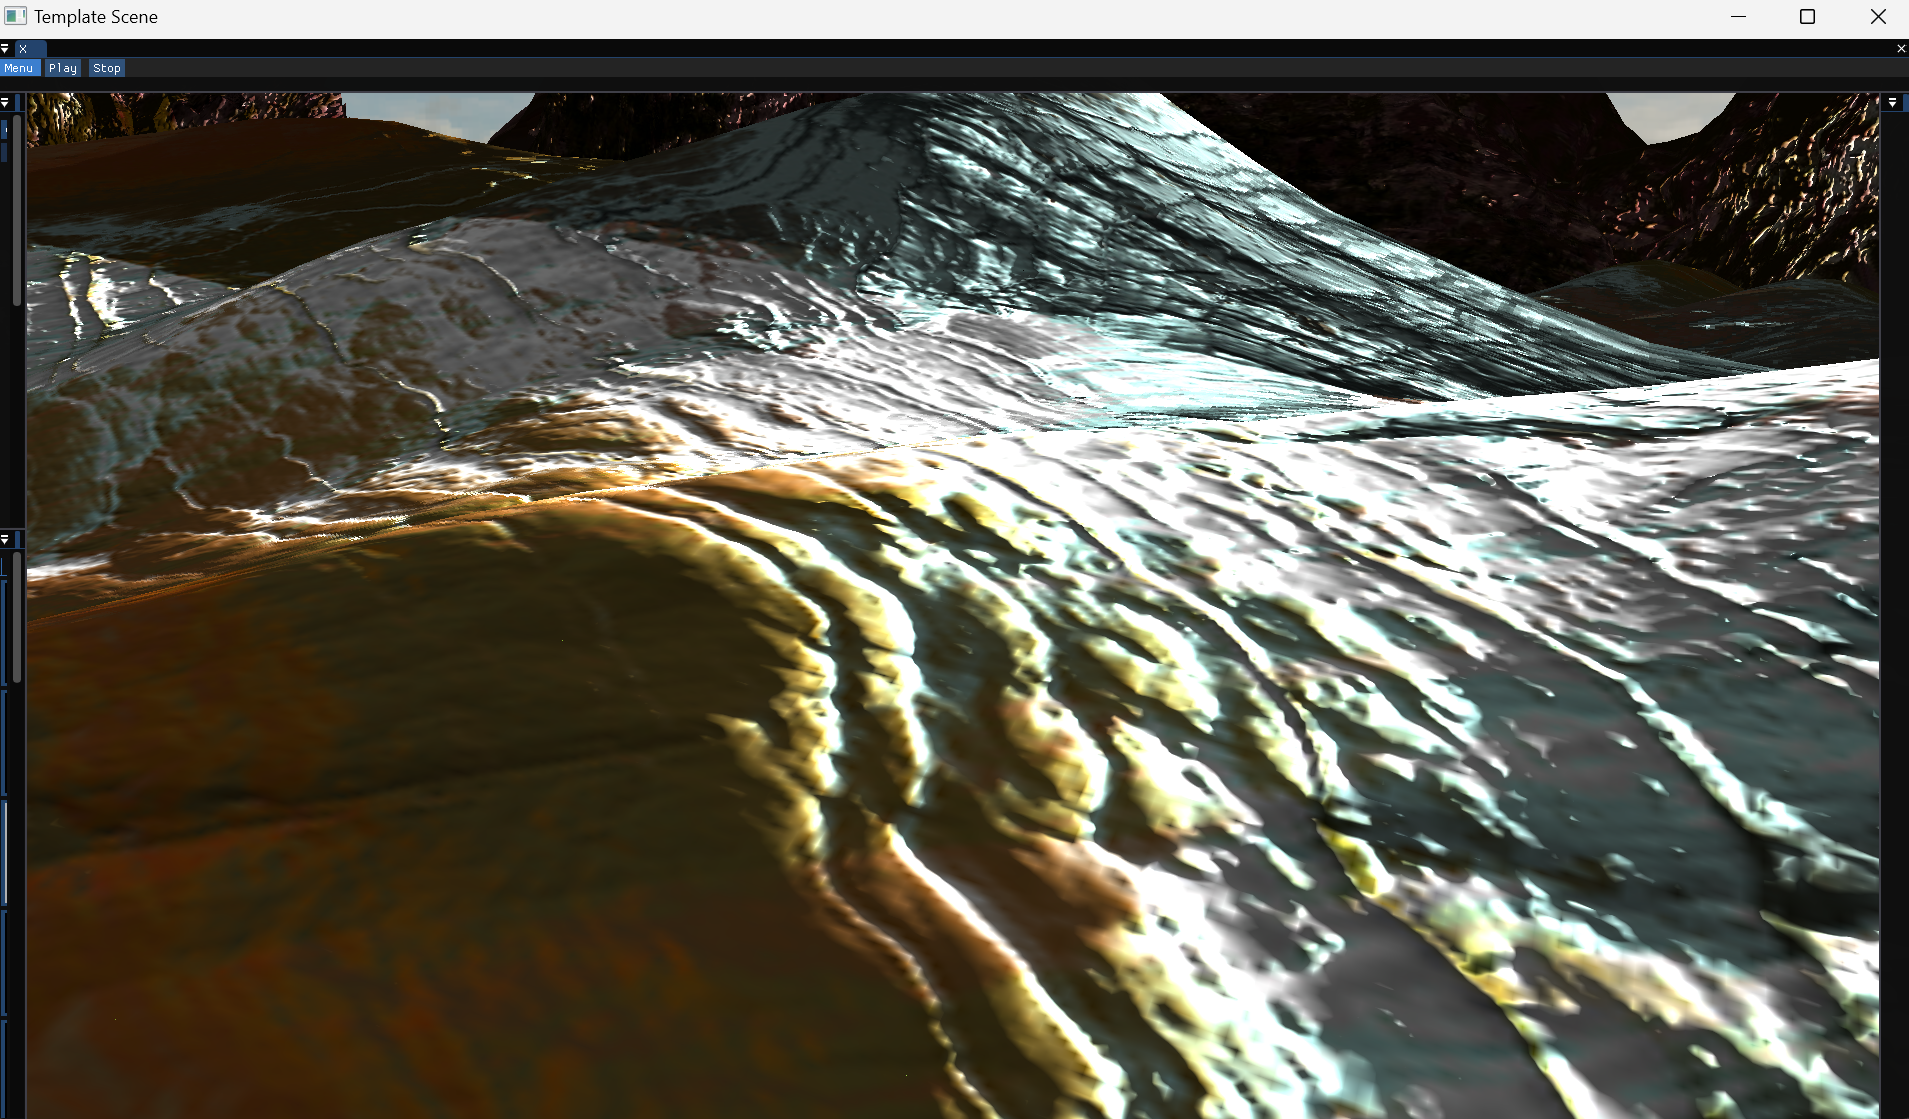Click the 3D terrain viewport
The height and width of the screenshot is (1119, 1909).
coord(950,600)
